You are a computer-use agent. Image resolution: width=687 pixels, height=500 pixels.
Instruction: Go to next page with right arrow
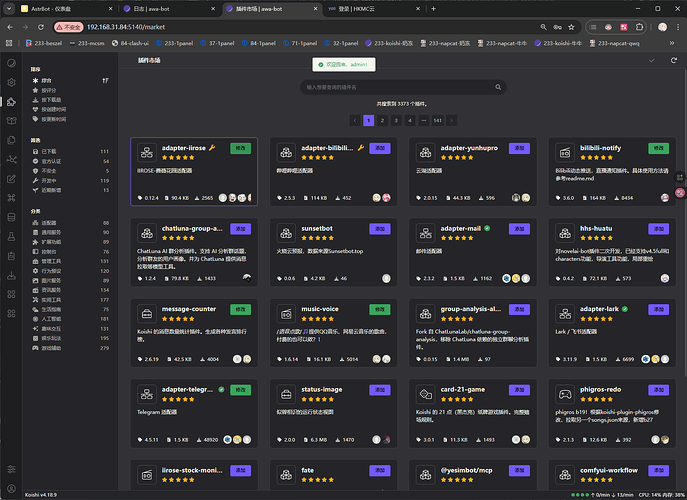(452, 120)
